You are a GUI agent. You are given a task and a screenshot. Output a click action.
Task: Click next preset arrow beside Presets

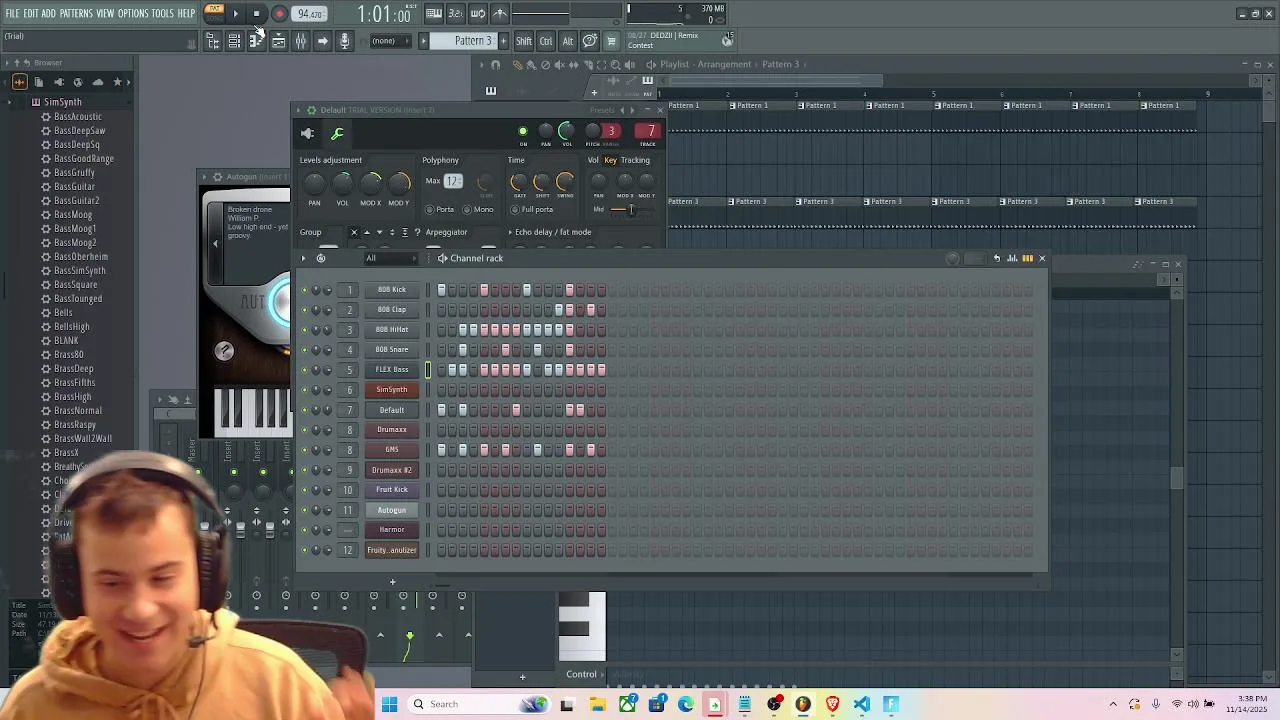[632, 110]
